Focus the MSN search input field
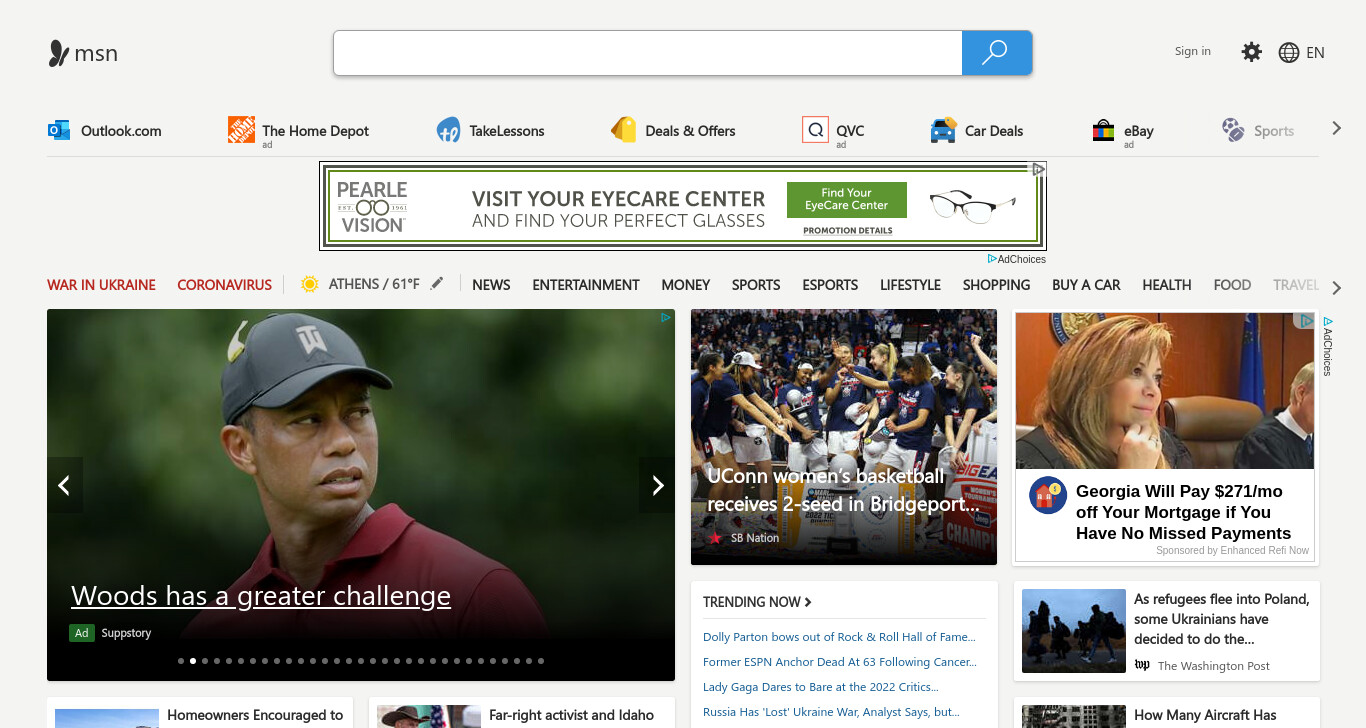This screenshot has width=1366, height=728. click(648, 53)
